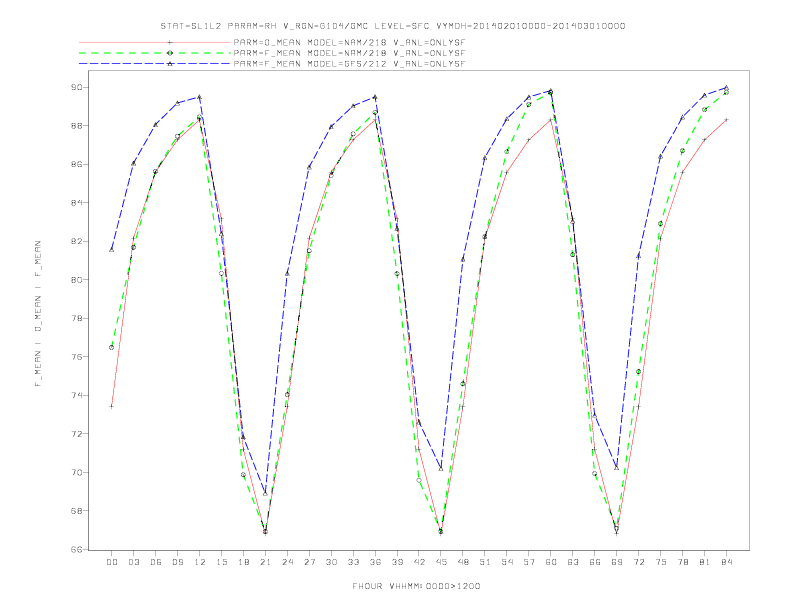
Task: Click the circle marker on the green legend line
Action: (x=170, y=53)
